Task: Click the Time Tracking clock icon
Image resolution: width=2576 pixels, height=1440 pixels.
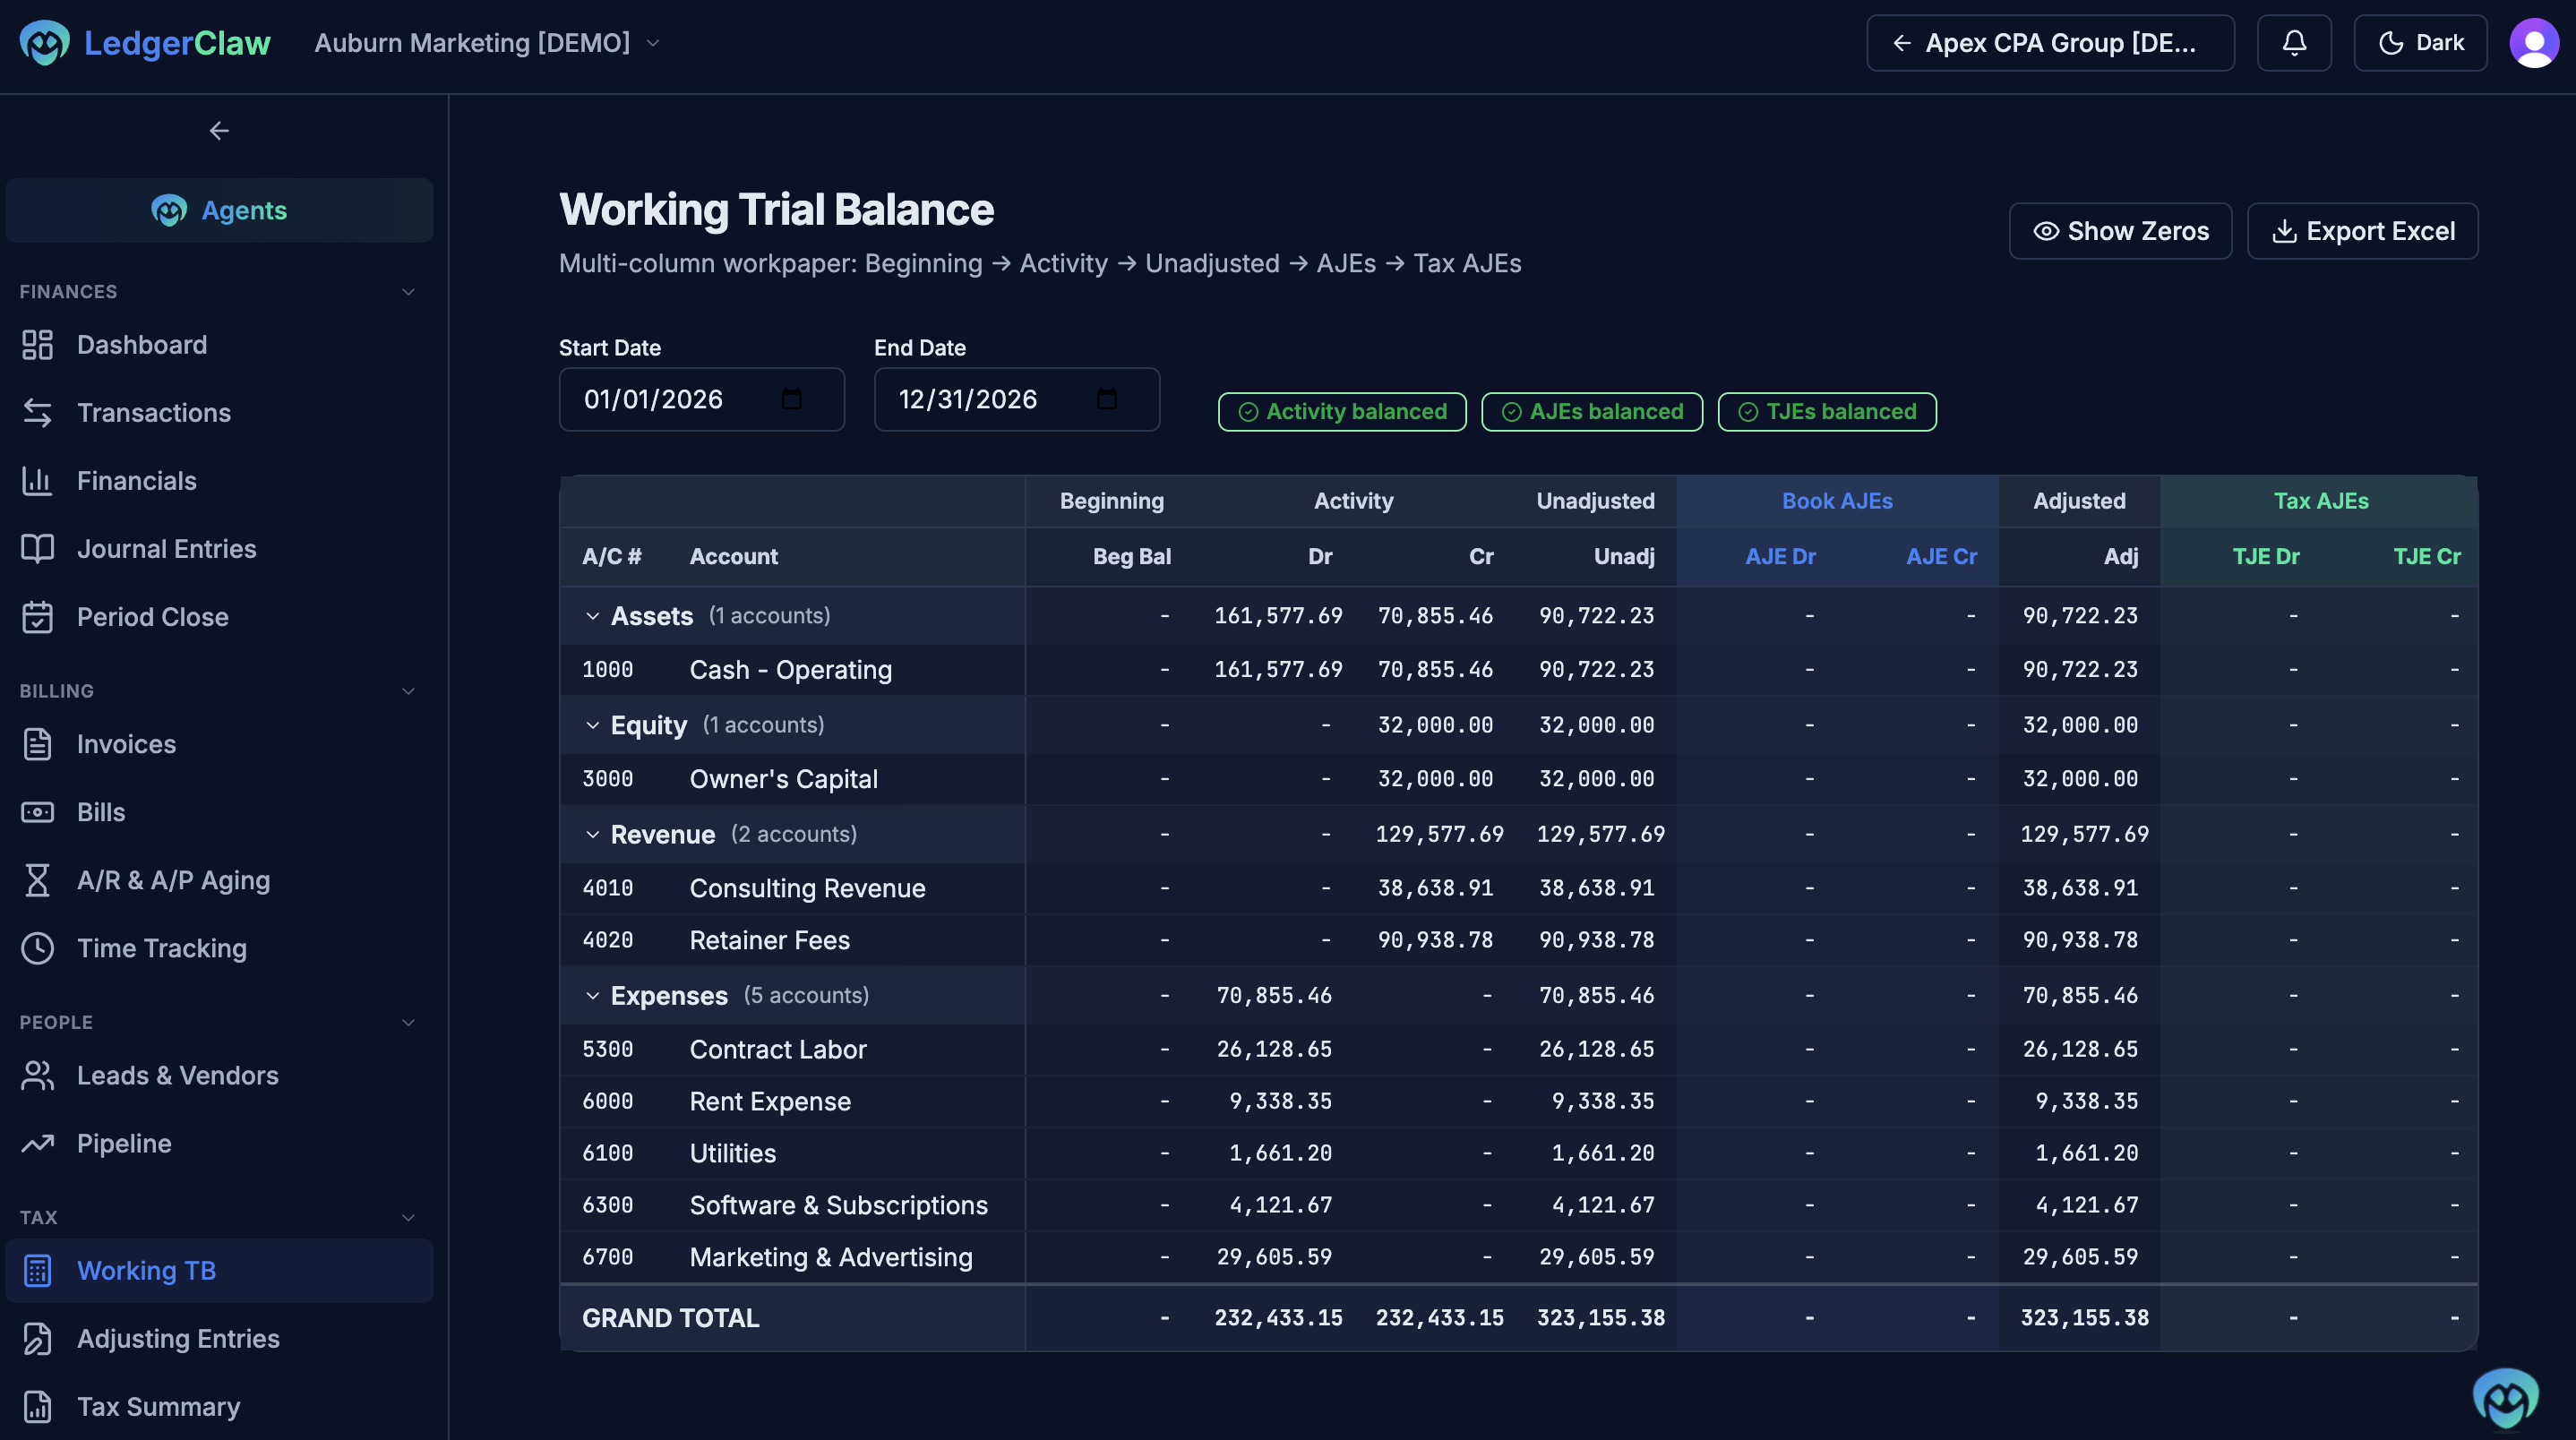Action: click(x=37, y=948)
